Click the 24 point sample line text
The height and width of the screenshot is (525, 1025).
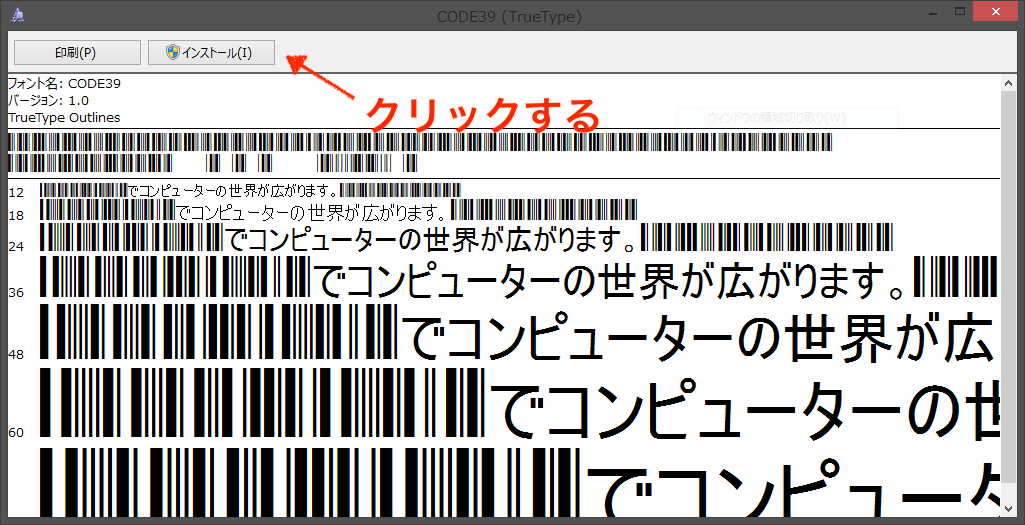point(431,240)
